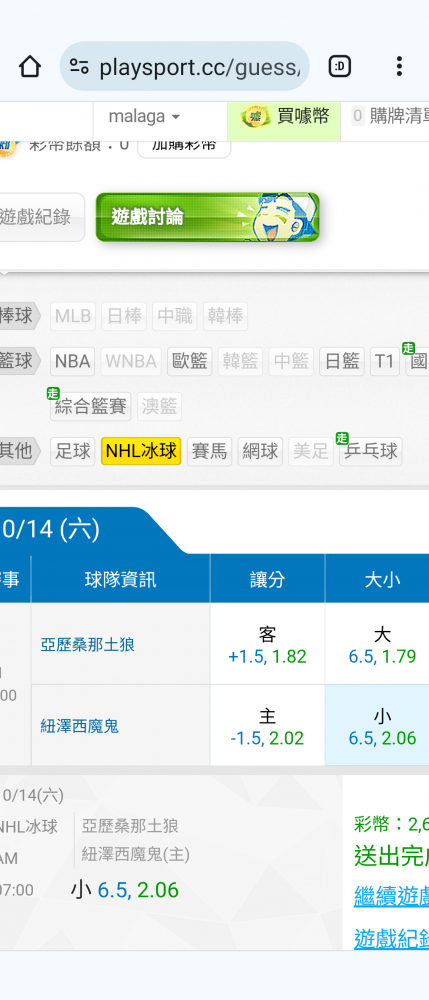The height and width of the screenshot is (1000, 429).
Task: Click the 加購彩幣 button
Action: tap(184, 146)
